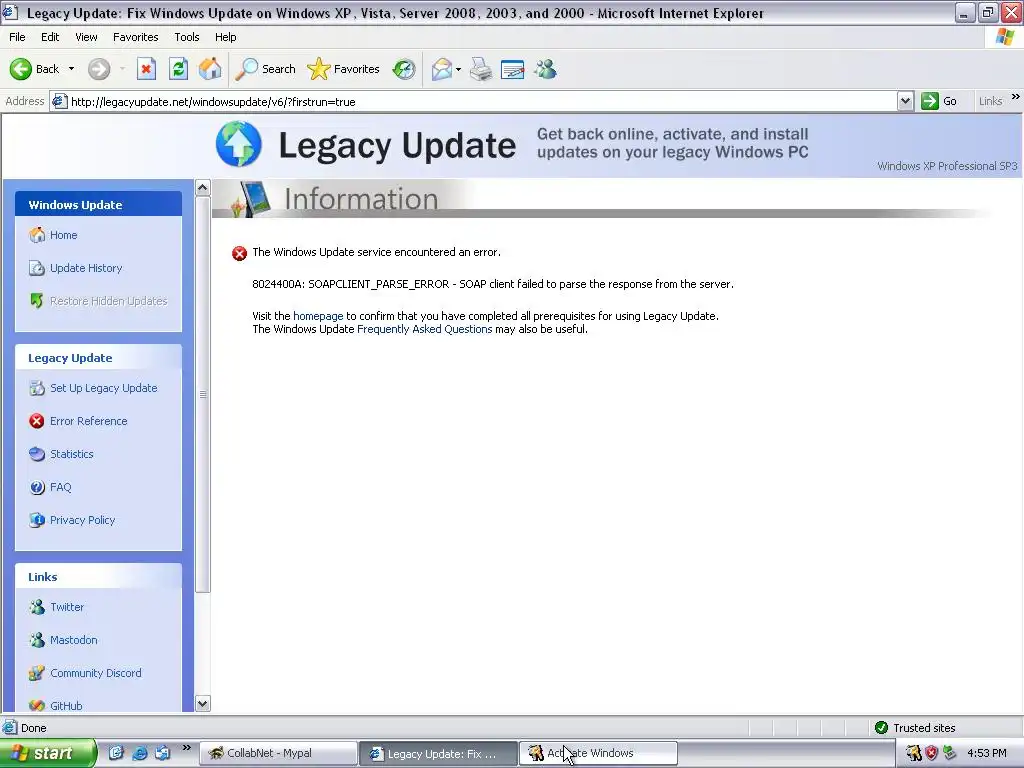
Task: Click the grayed Forward arrow button
Action: pyautogui.click(x=99, y=69)
